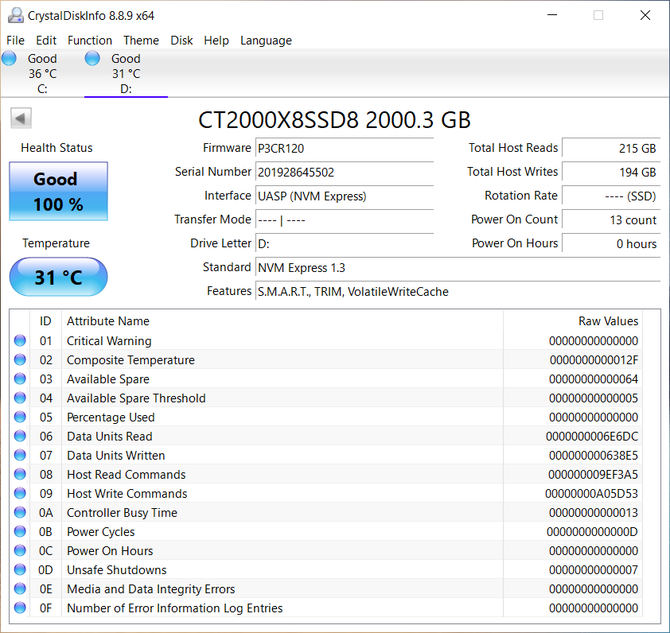Select the C: drive status orb
Image resolution: width=670 pixels, height=633 pixels.
tap(10, 59)
